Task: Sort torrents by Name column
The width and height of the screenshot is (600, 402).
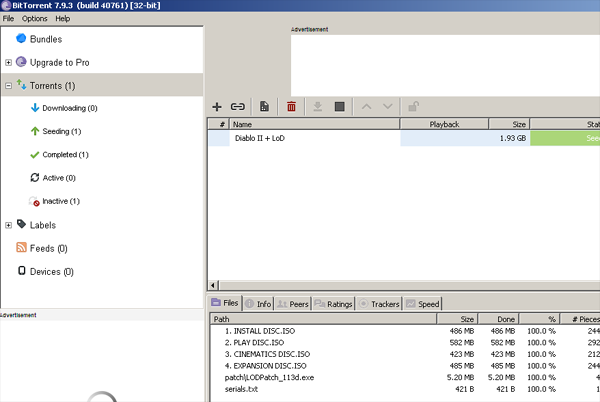Action: (x=314, y=124)
